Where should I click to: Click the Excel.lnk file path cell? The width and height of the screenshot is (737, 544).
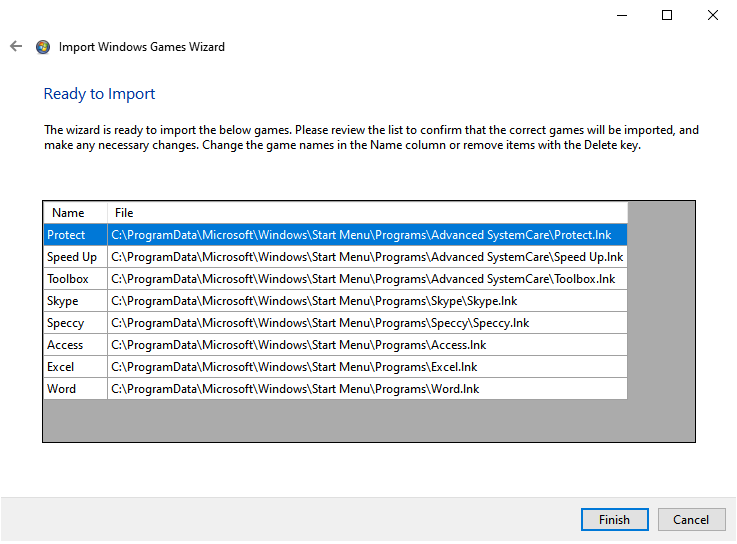tap(368, 367)
